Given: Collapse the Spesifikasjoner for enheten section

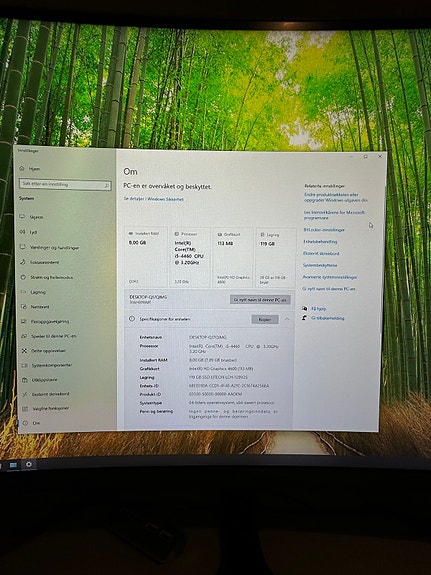Looking at the screenshot, I should coord(287,319).
